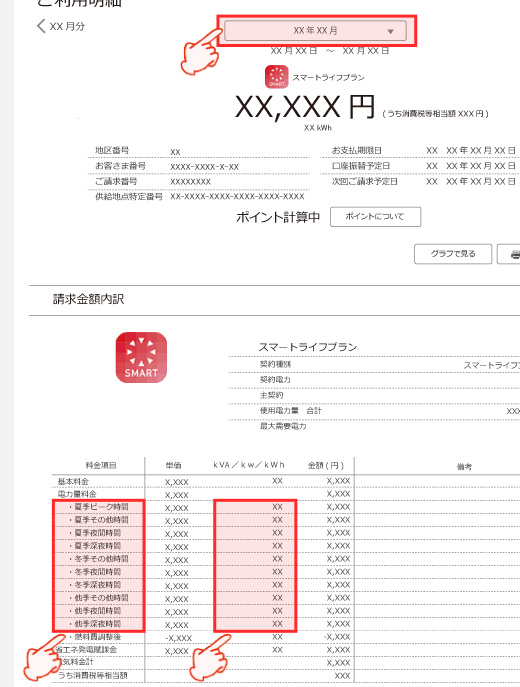Select the 他季夜間時間 row label

pos(95,610)
